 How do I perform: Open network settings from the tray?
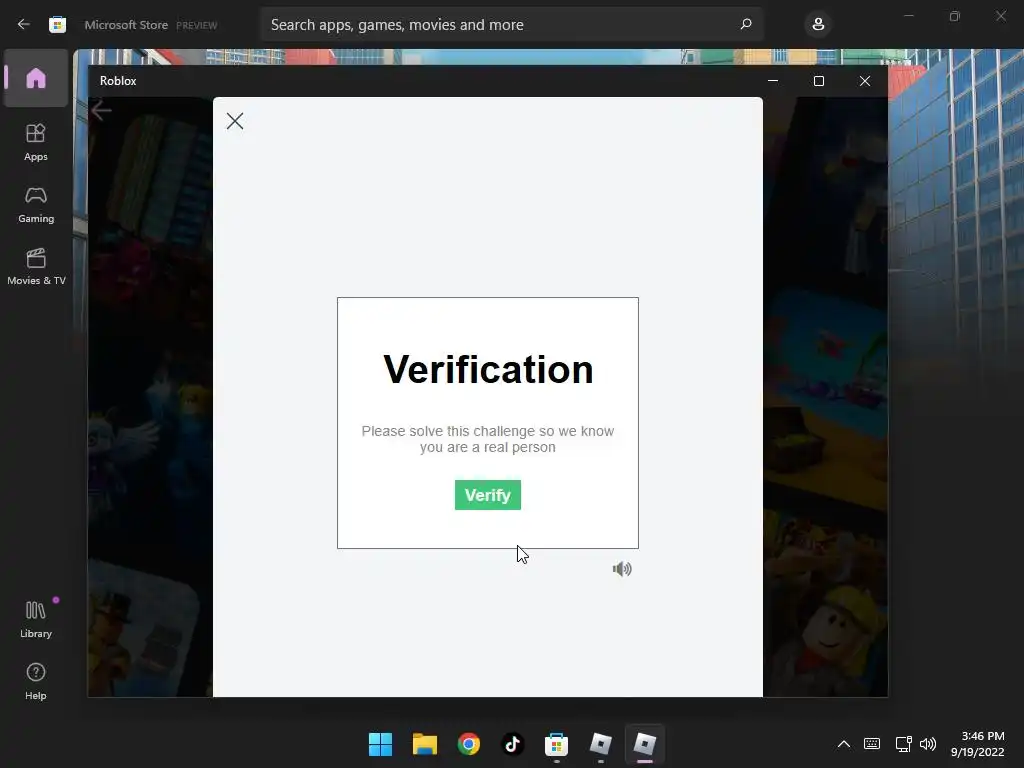(x=903, y=744)
